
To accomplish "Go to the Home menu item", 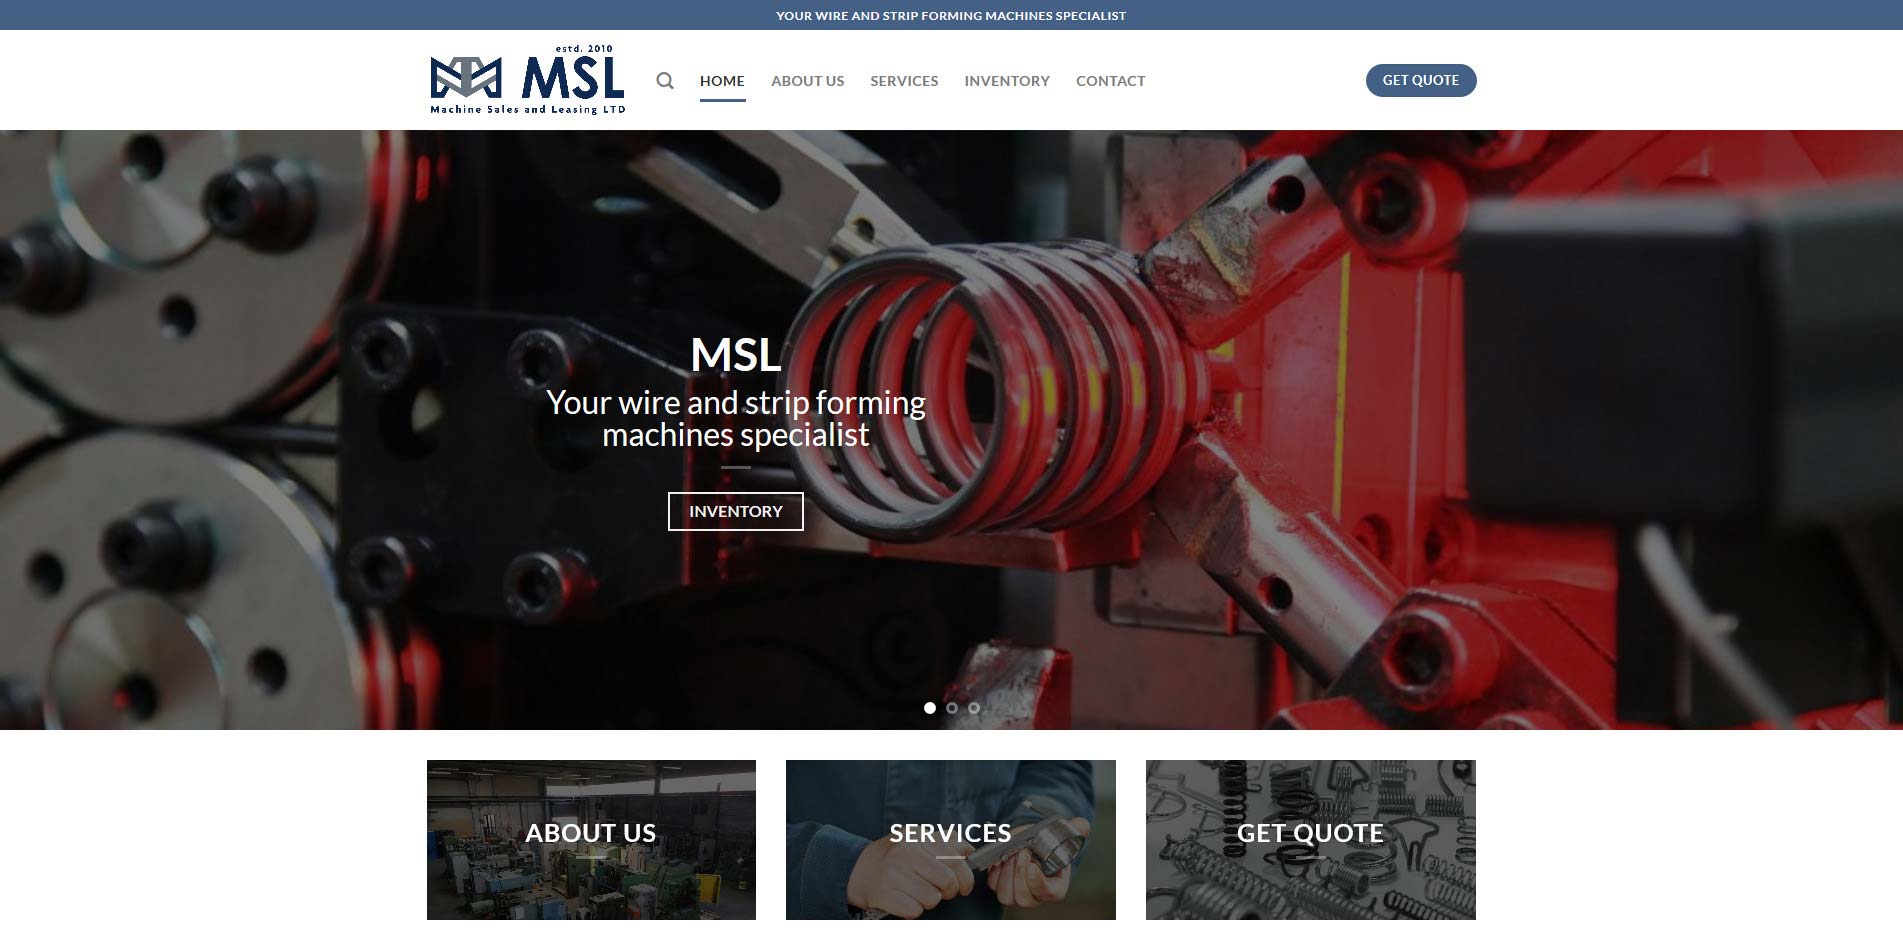I will [722, 81].
